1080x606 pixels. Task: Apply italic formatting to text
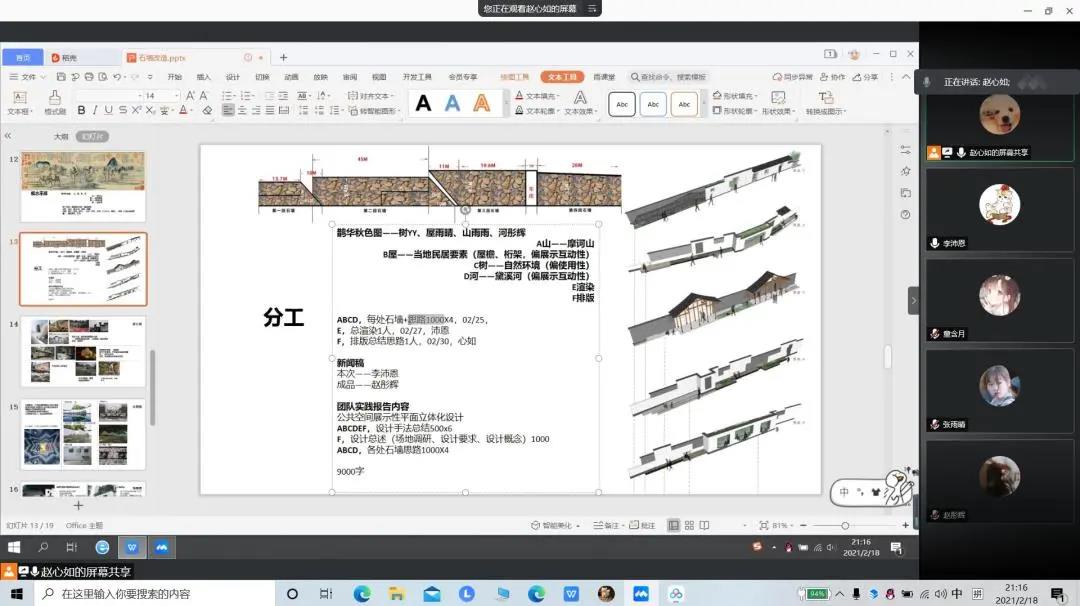tap(95, 111)
